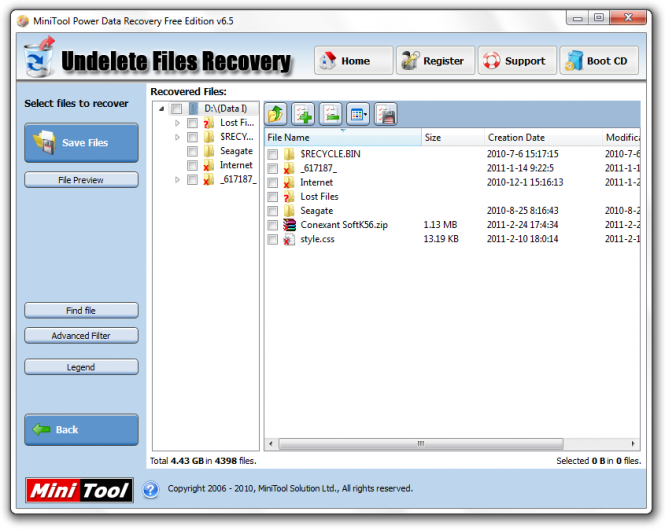Click the remove-from-selection toolbar icon
The image size is (665, 530).
pyautogui.click(x=331, y=114)
